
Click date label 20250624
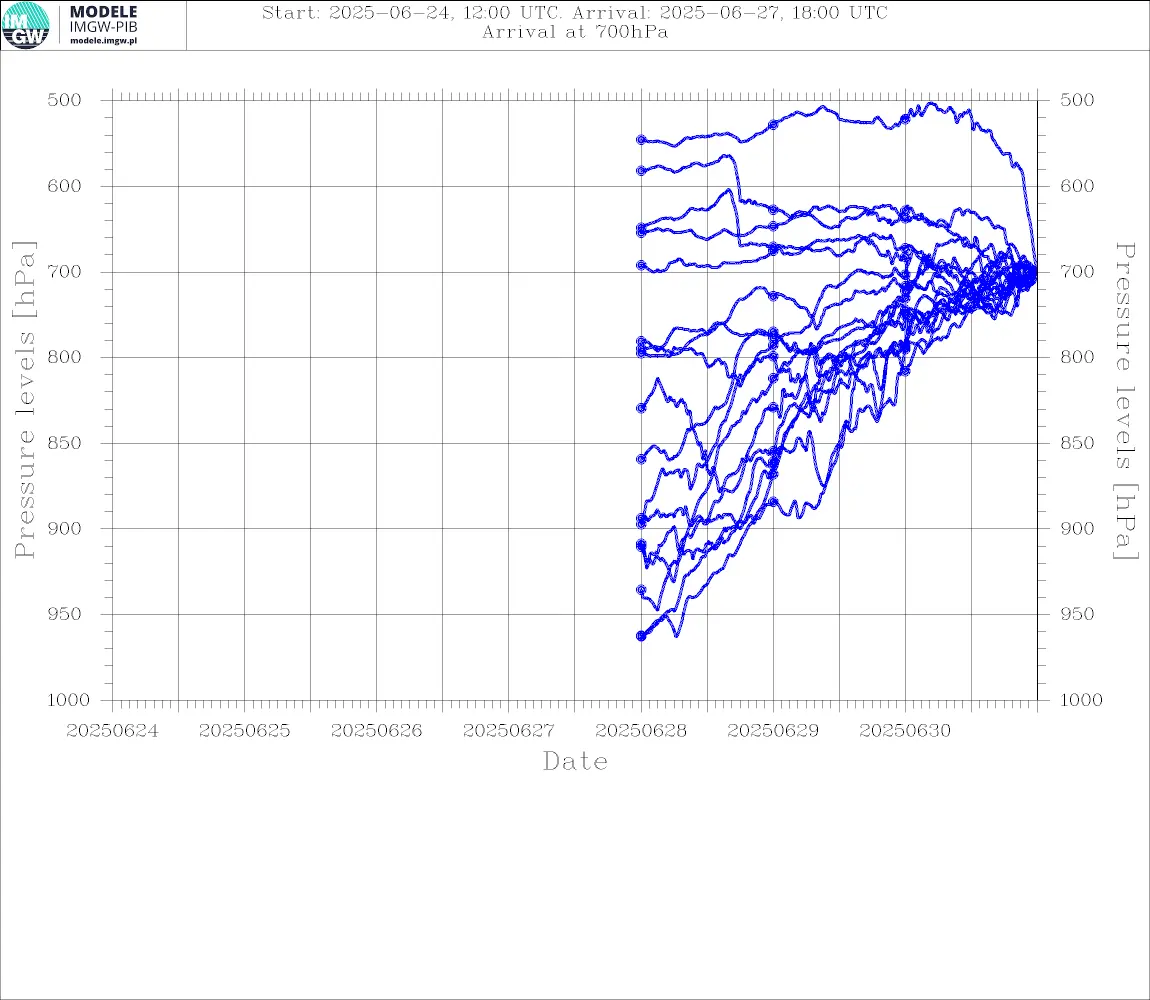pos(112,731)
